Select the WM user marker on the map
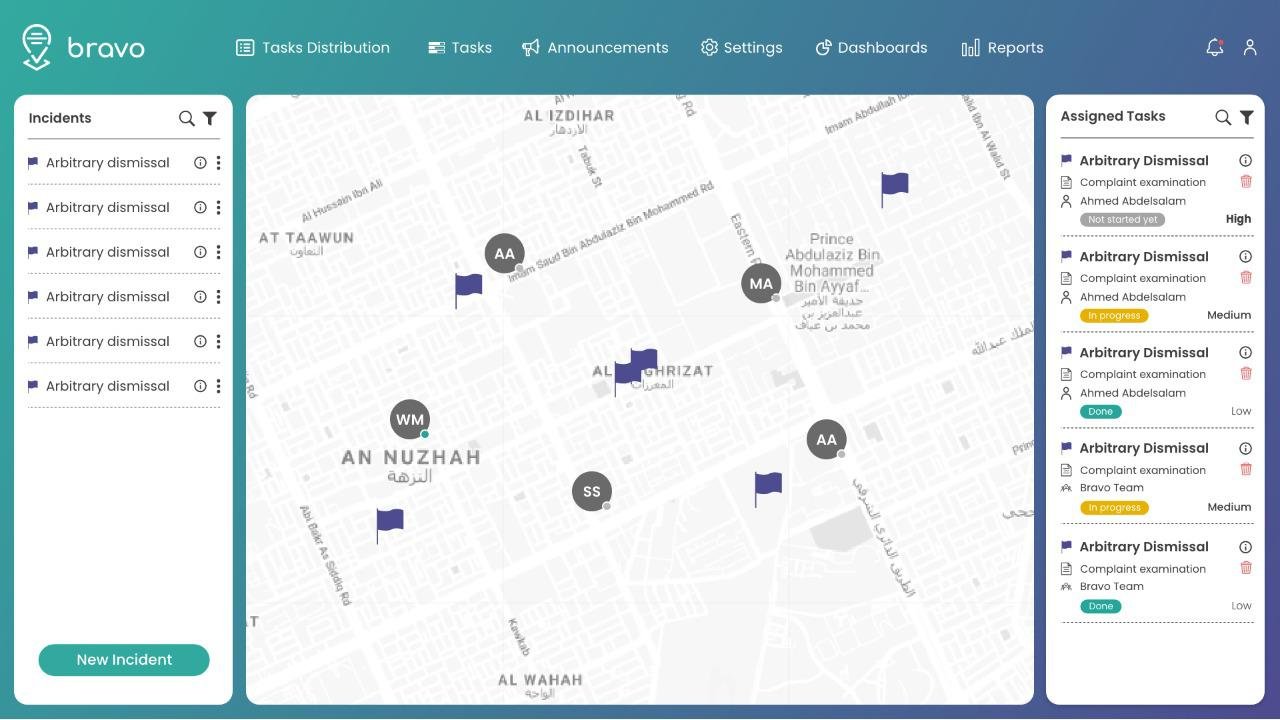The image size is (1280, 720). pos(410,420)
